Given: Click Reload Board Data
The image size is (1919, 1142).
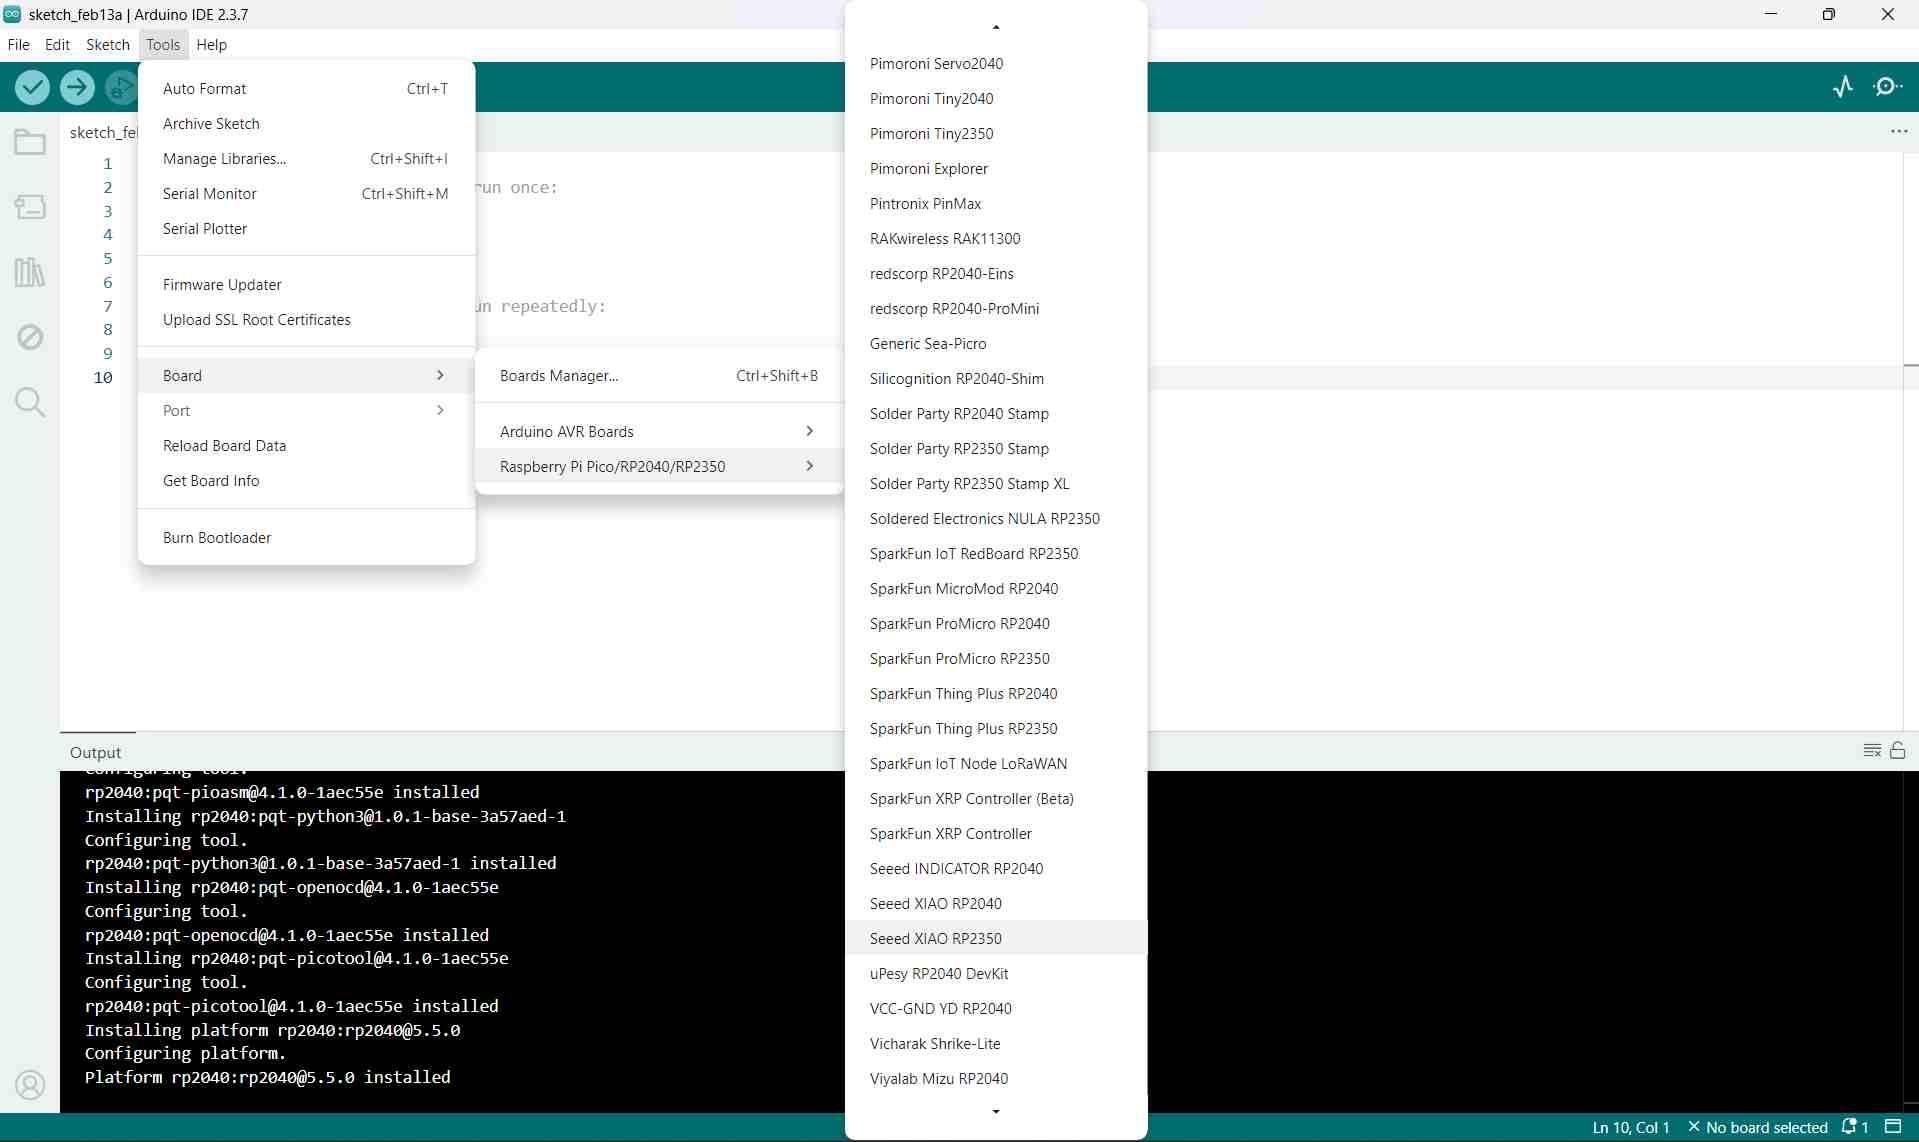Looking at the screenshot, I should click(306, 445).
